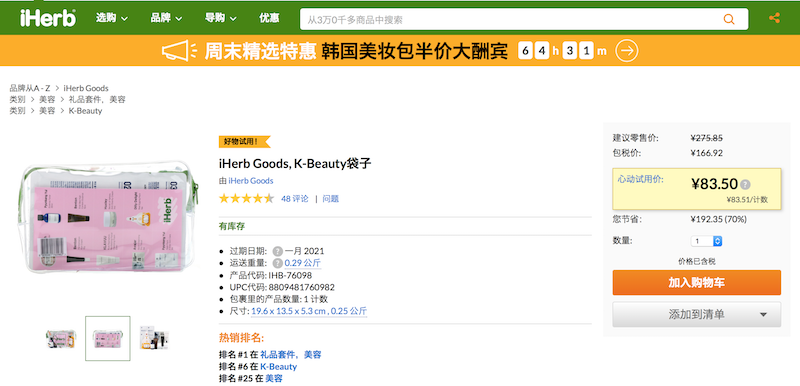
Task: Click the 0.29 公斤 shipping weight link
Action: pyautogui.click(x=303, y=263)
